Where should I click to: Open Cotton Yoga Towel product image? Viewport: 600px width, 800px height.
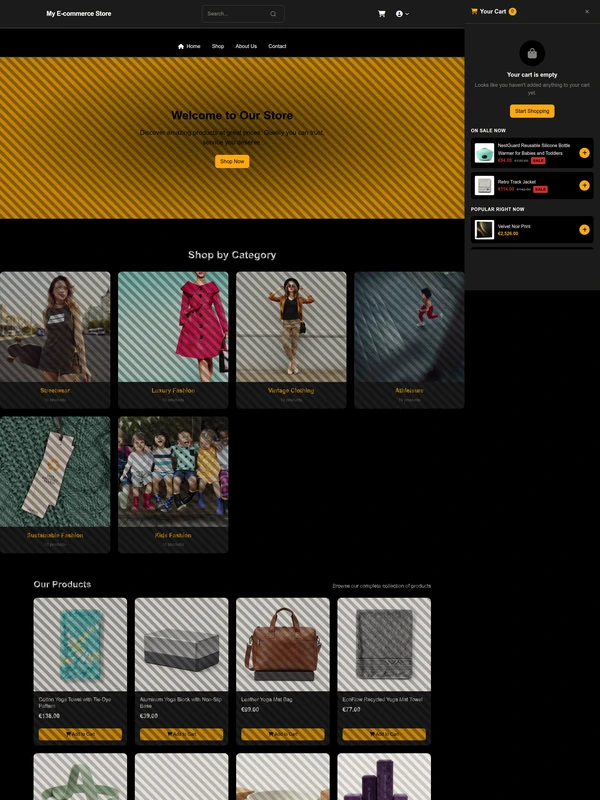[80, 645]
